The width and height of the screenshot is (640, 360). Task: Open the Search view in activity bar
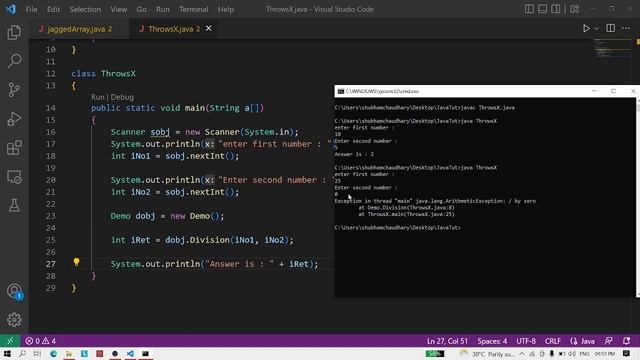coord(14,61)
